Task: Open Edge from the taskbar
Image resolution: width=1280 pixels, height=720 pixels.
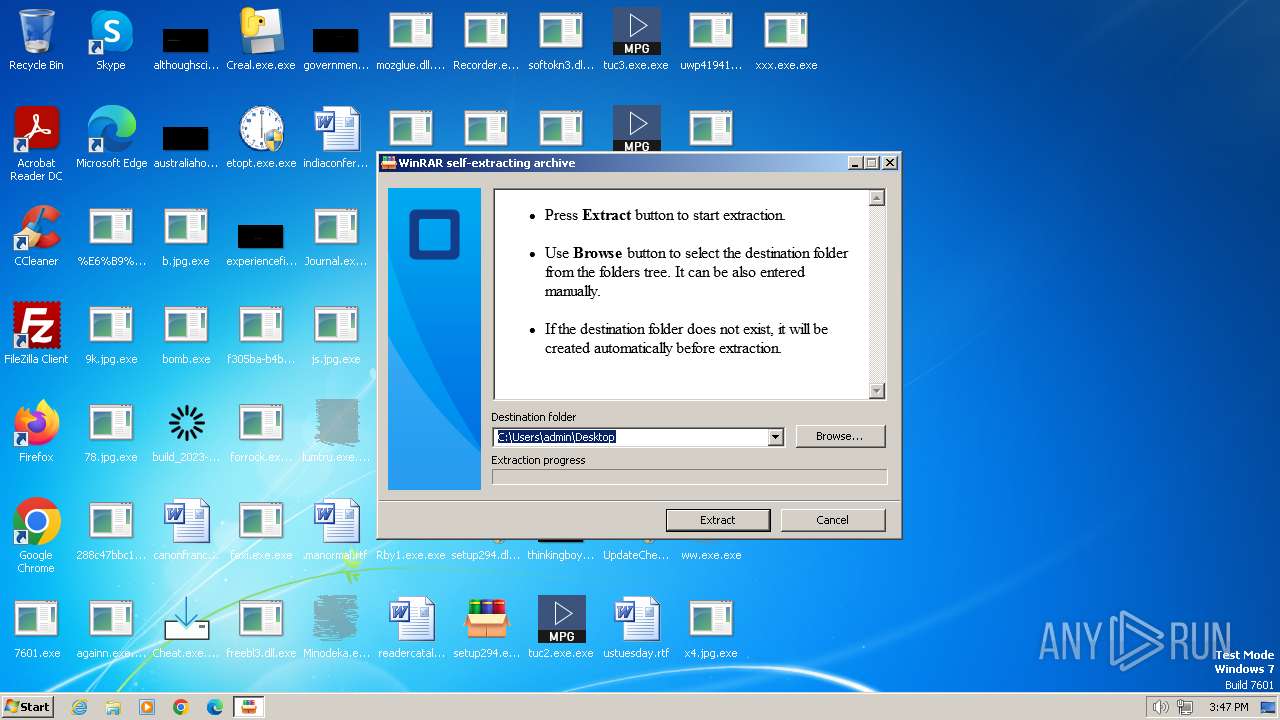Action: pos(215,707)
